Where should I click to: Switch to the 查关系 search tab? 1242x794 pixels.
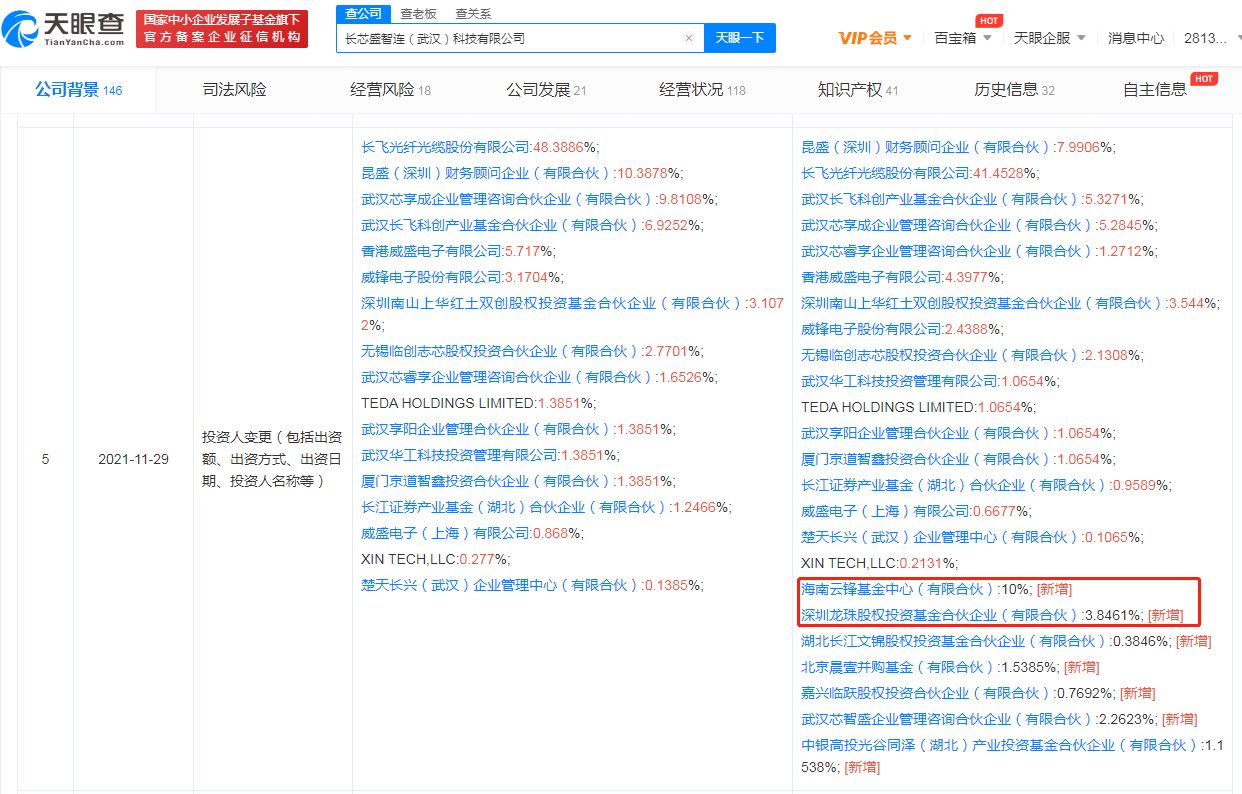pyautogui.click(x=473, y=14)
